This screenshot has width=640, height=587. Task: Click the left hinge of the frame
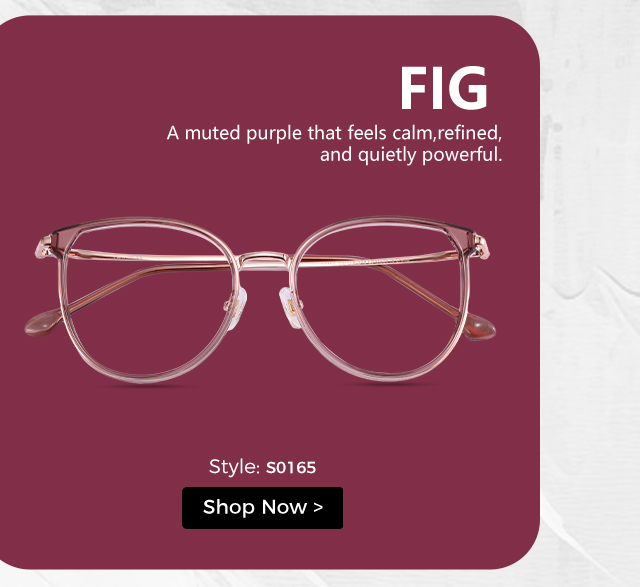(44, 247)
